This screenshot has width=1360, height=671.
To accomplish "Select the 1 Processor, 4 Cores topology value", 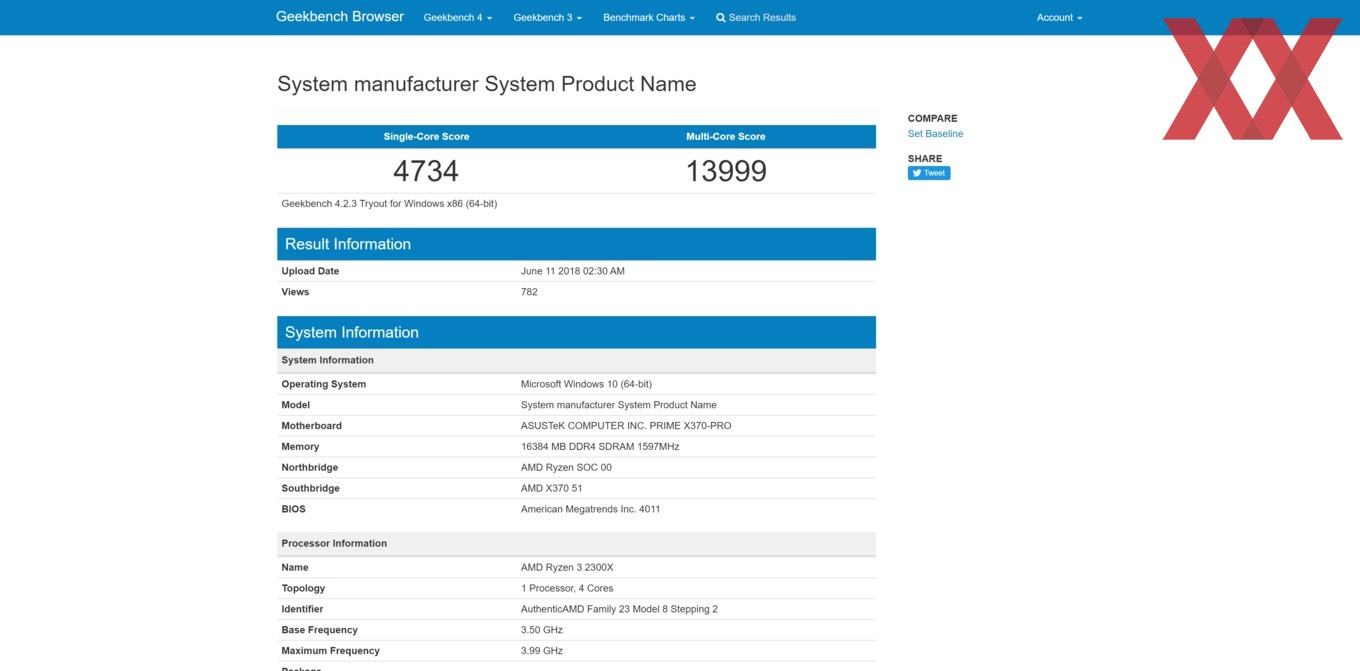I will click(x=567, y=589).
